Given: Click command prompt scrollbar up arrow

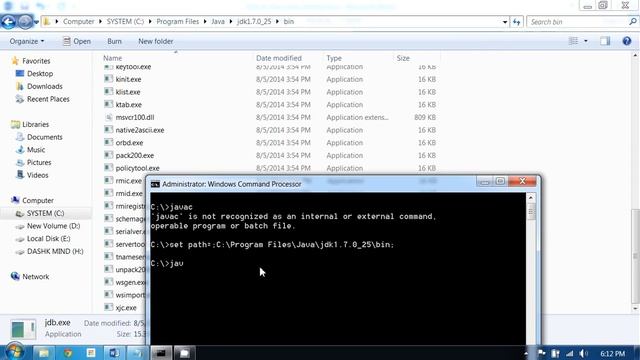Looking at the screenshot, I should tap(531, 198).
